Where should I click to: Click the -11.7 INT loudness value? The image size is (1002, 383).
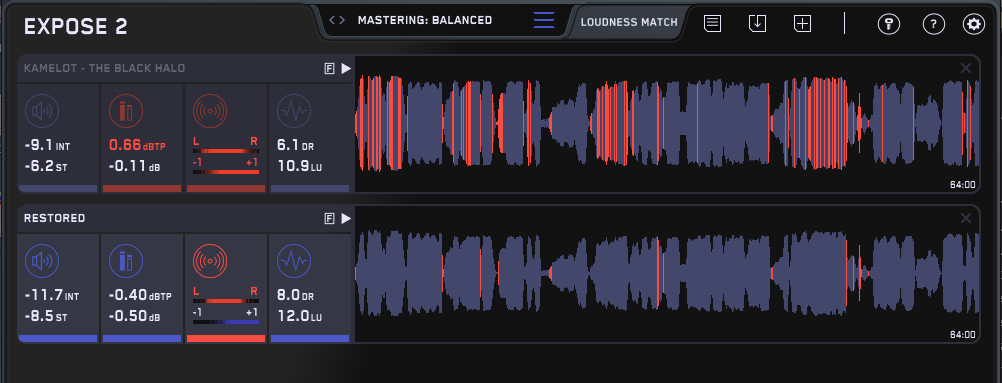click(x=51, y=296)
